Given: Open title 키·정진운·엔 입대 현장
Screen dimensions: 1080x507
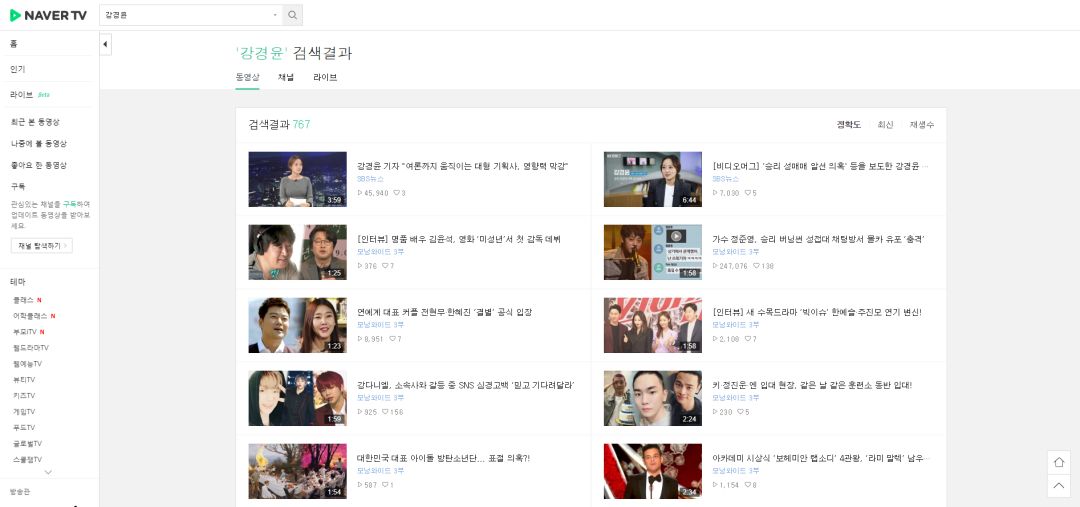Looking at the screenshot, I should pos(812,385).
